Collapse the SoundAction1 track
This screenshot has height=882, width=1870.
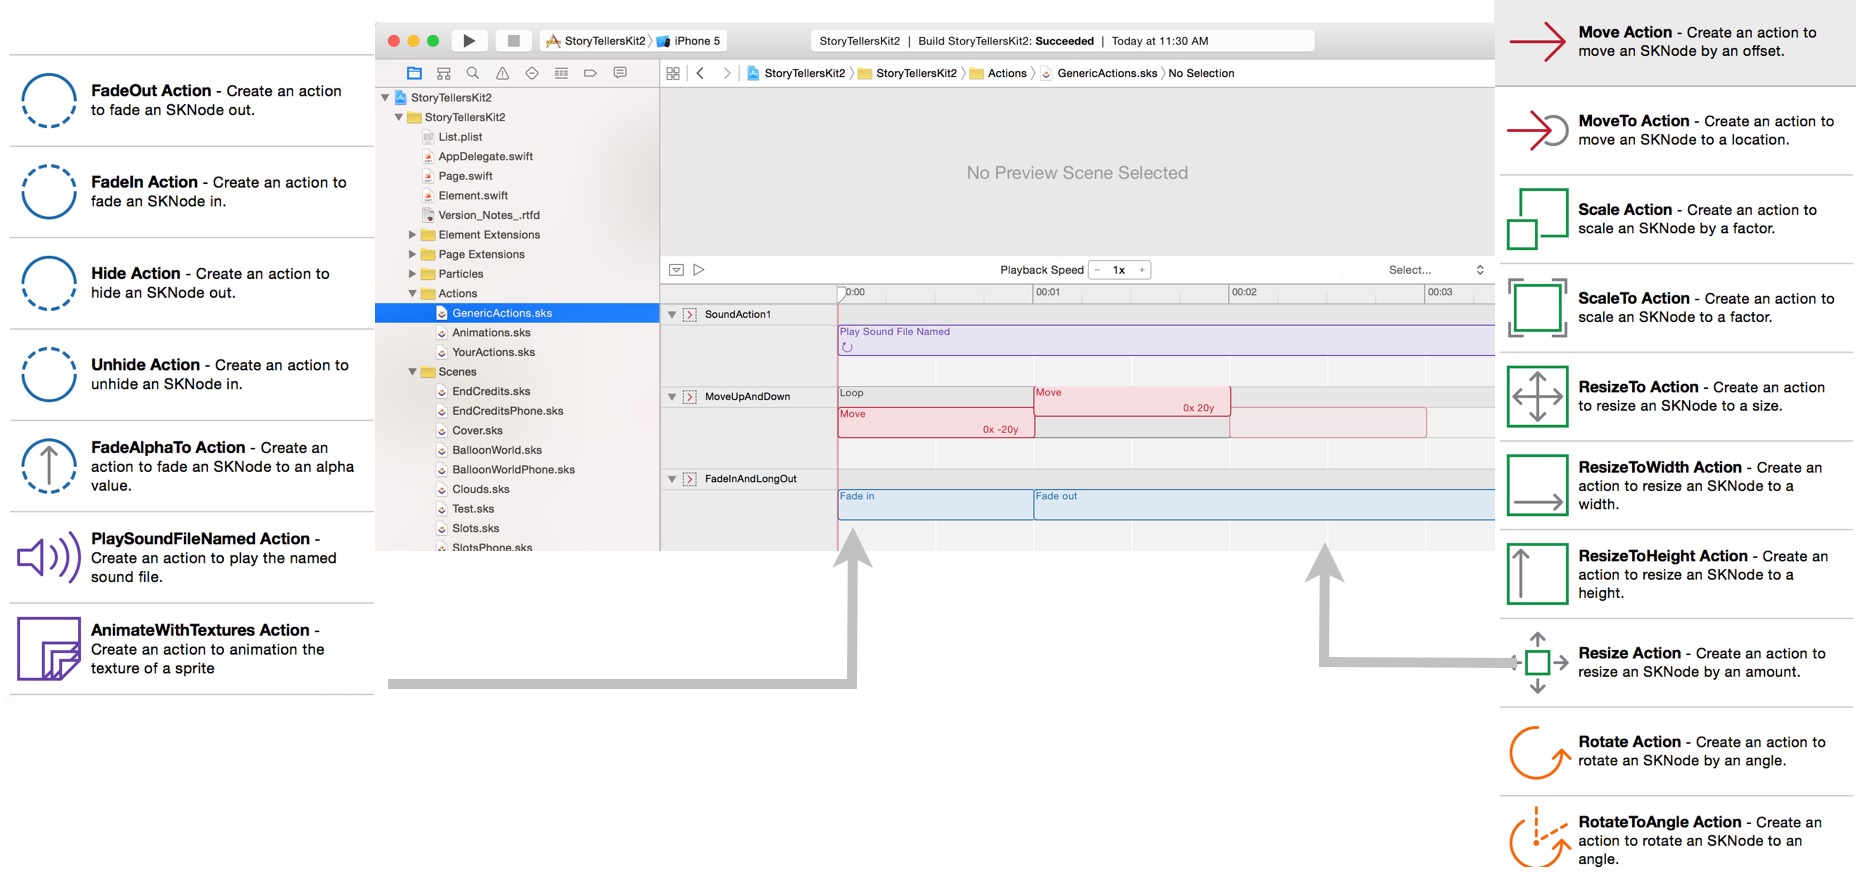(672, 315)
